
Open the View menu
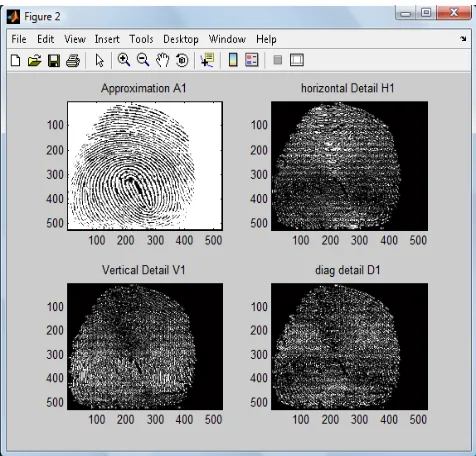(75, 39)
